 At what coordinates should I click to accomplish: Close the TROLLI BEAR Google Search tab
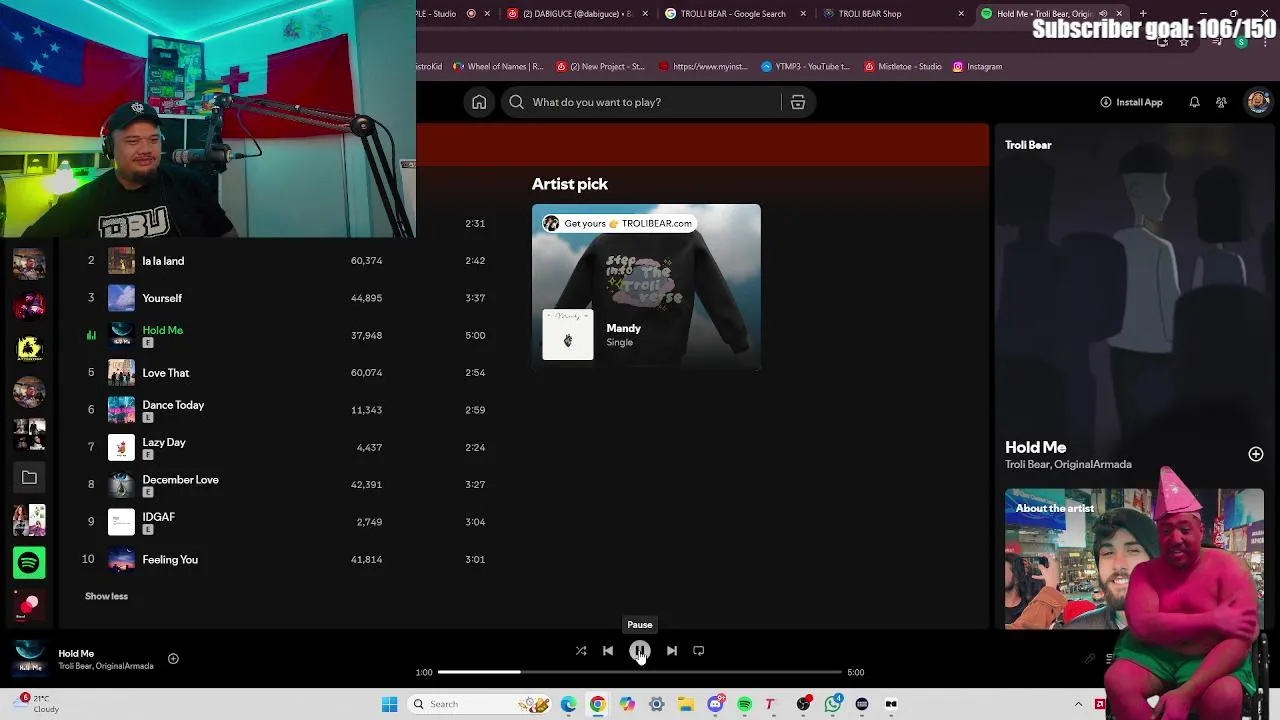[x=803, y=14]
